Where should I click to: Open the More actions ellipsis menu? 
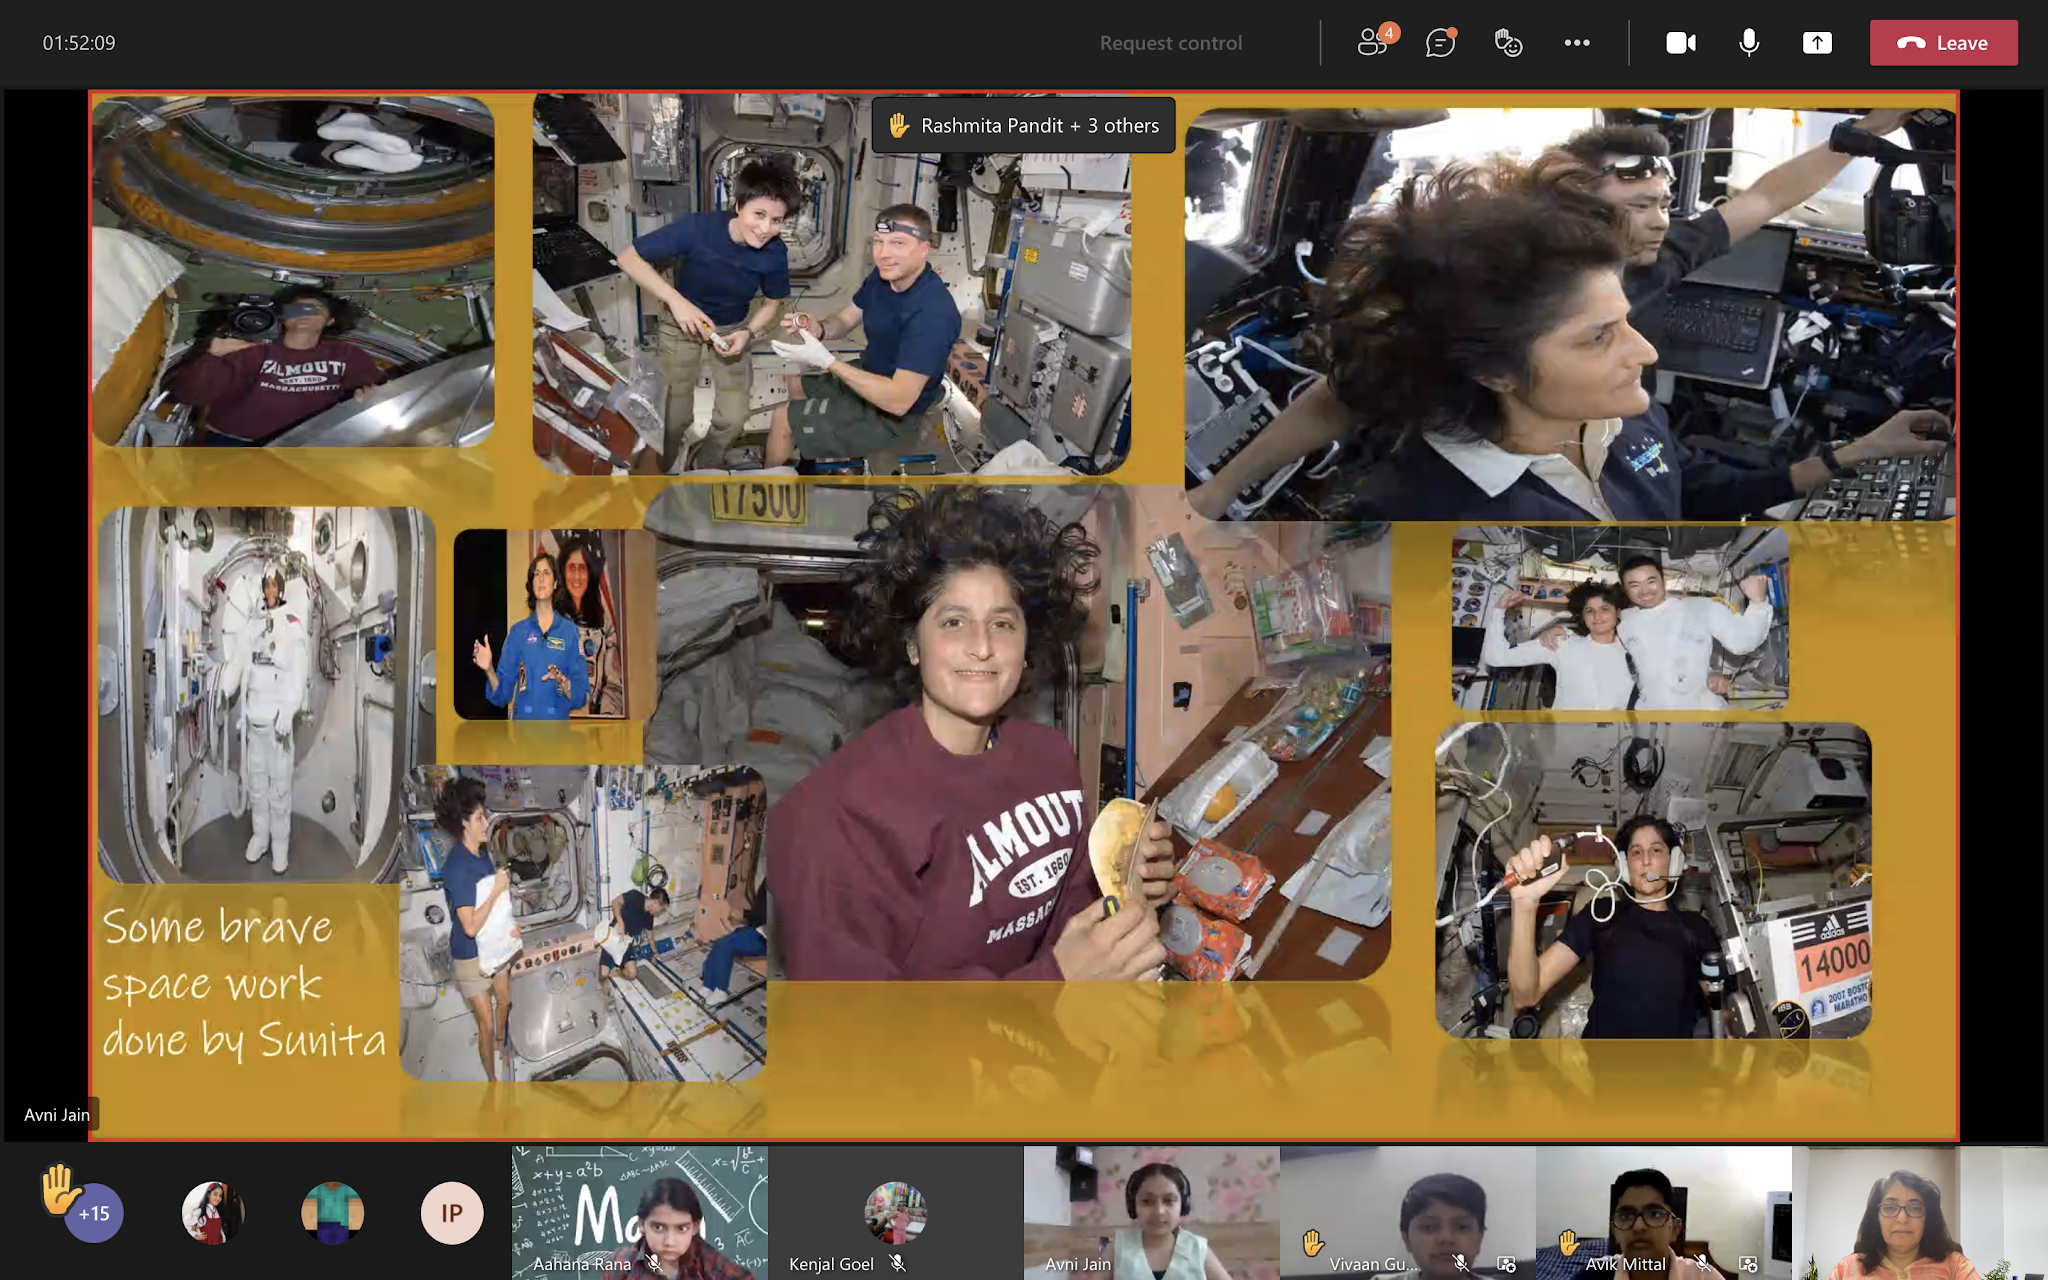point(1577,43)
